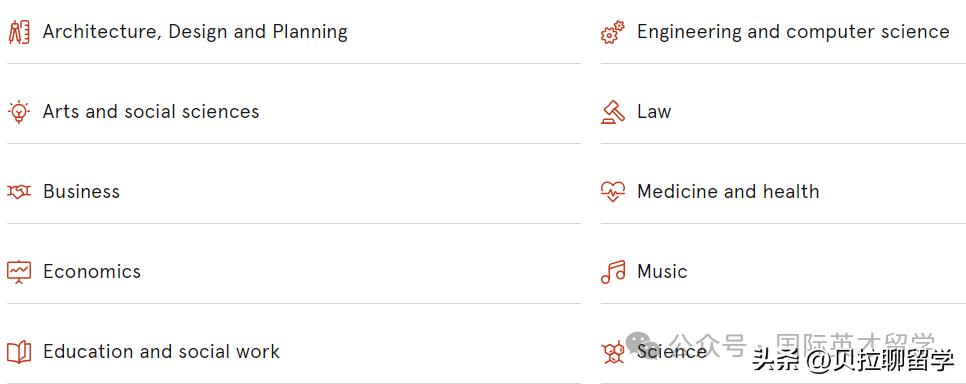Click the chart presentation Economics icon

click(x=19, y=272)
